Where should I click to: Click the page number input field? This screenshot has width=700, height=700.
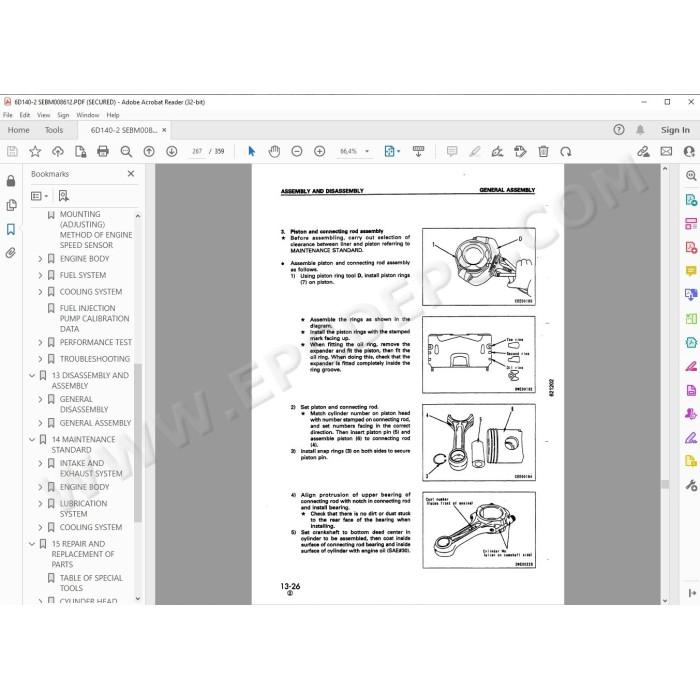point(197,152)
